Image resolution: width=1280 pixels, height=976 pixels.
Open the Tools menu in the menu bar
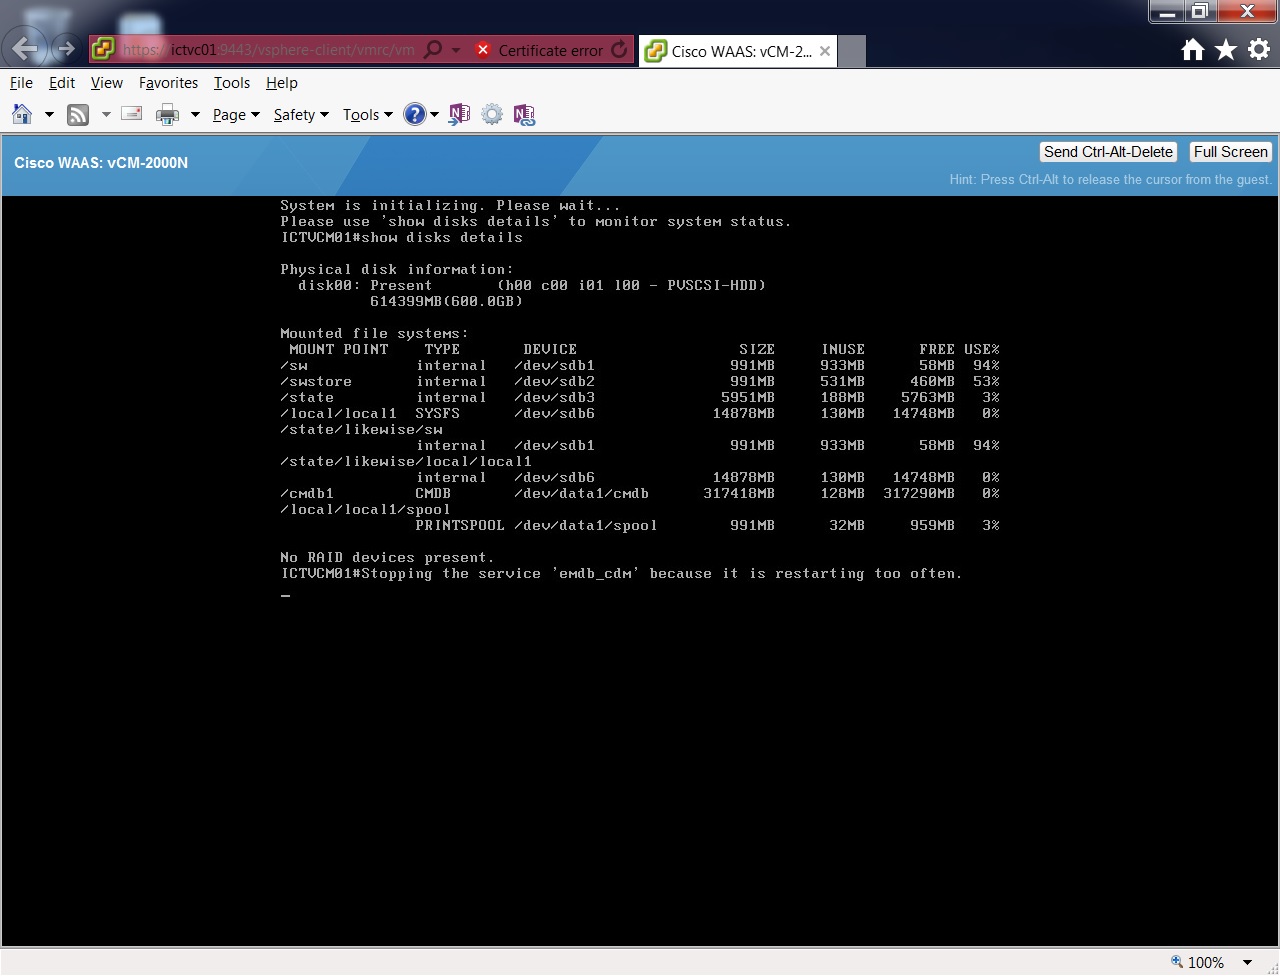pyautogui.click(x=232, y=83)
